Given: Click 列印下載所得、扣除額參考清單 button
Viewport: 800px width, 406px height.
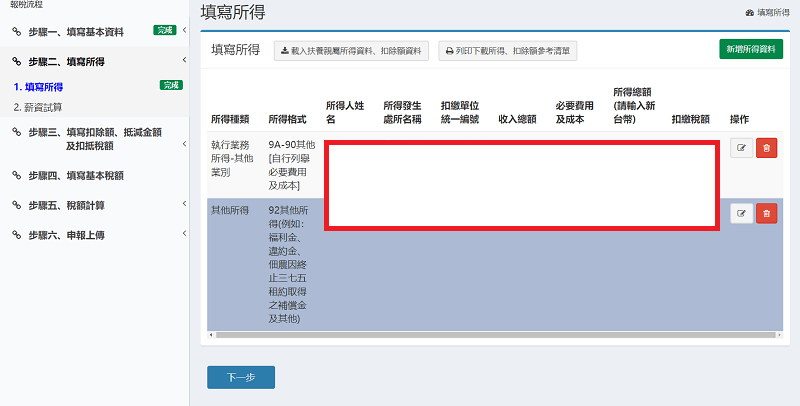Looking at the screenshot, I should tap(508, 51).
